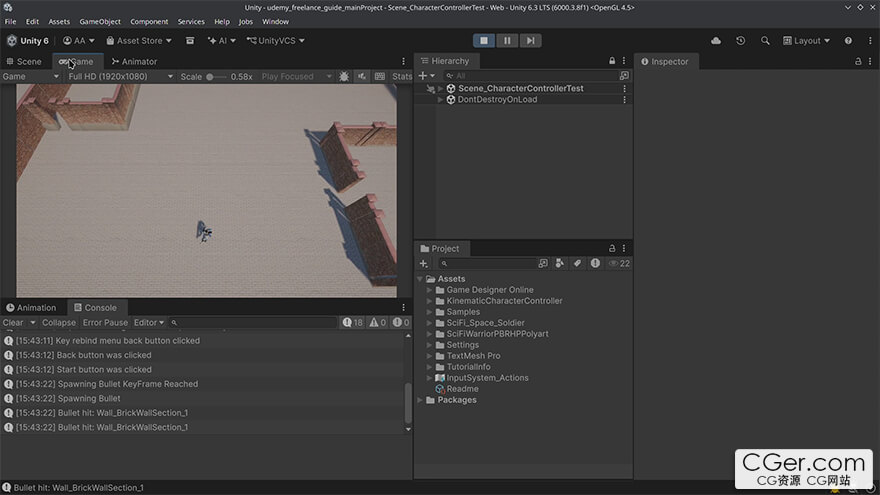The width and height of the screenshot is (880, 495).
Task: Stop play mode with the stop button
Action: [x=484, y=40]
